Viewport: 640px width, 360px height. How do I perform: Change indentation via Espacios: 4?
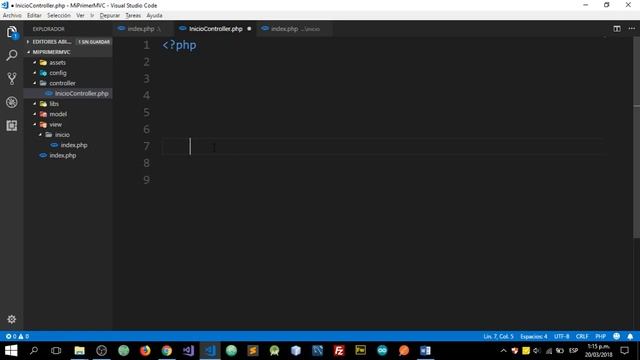pyautogui.click(x=533, y=336)
